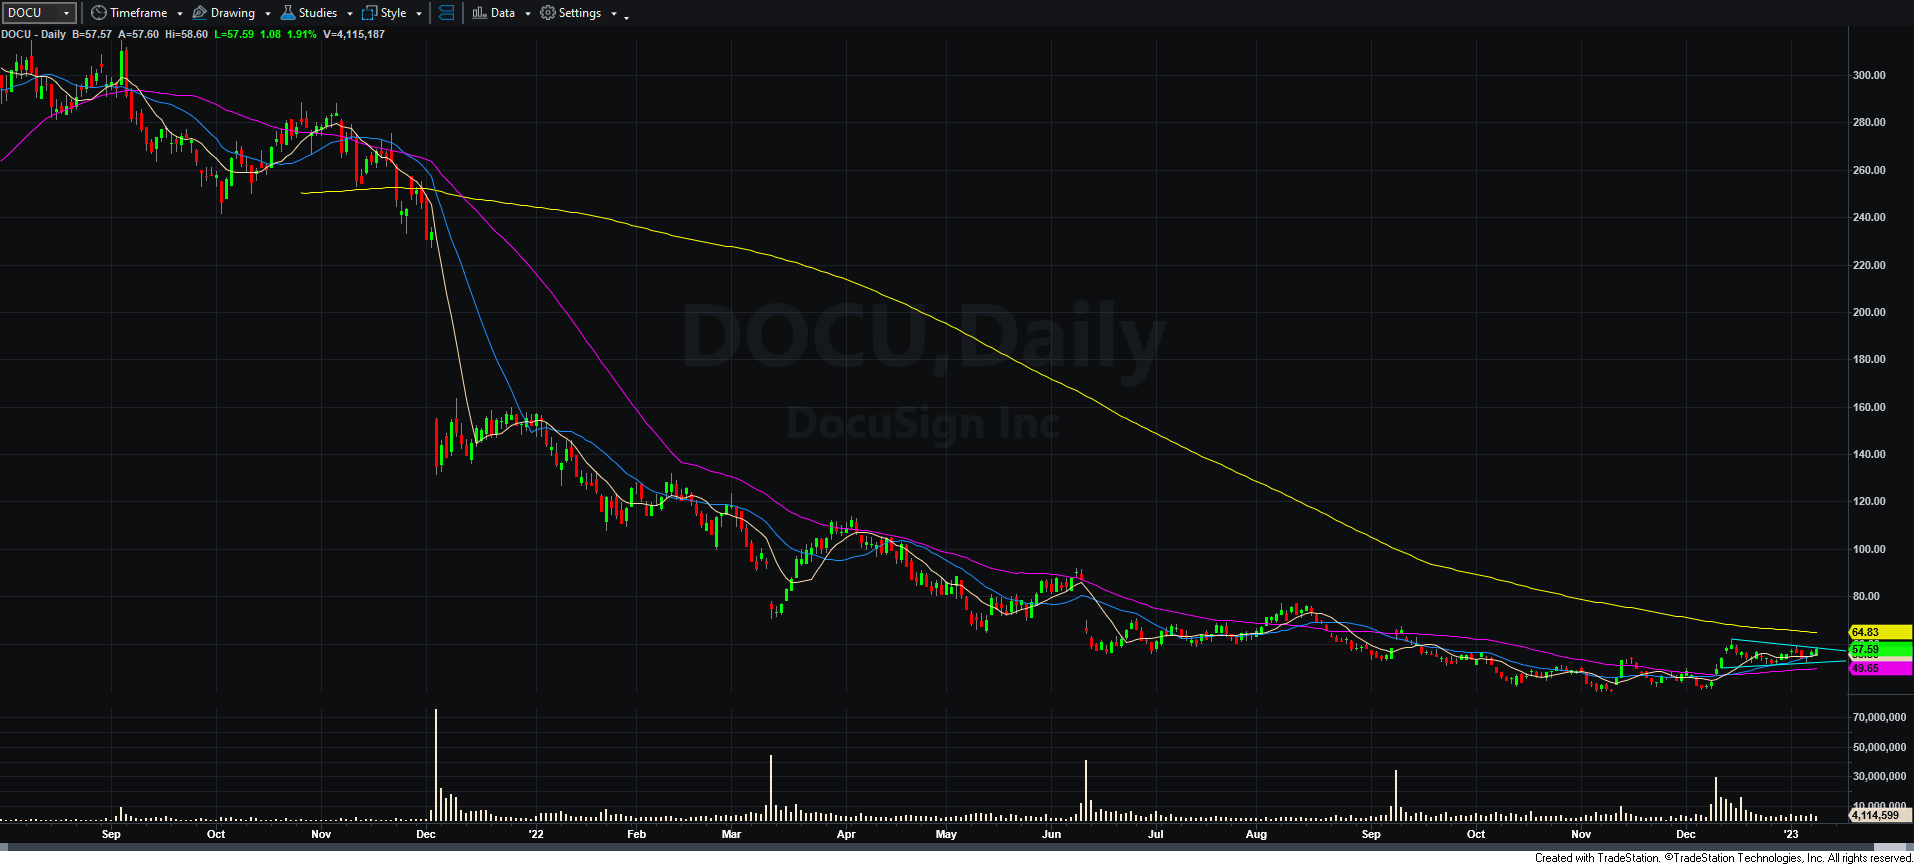The width and height of the screenshot is (1914, 864).
Task: Select the yellow 64.83 price label
Action: (1880, 632)
